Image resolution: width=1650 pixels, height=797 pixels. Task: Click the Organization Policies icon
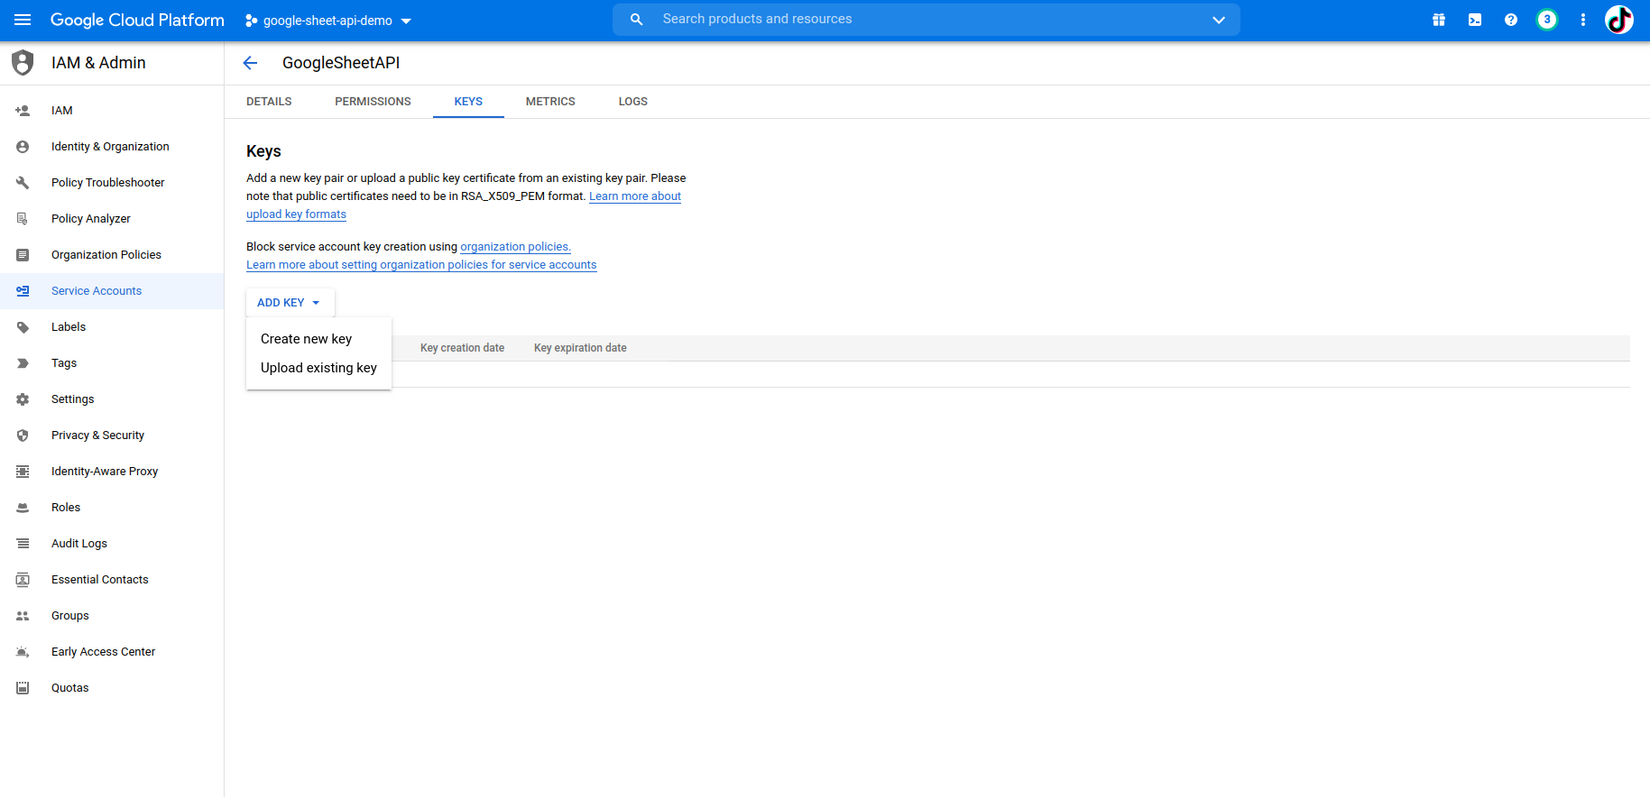pos(22,255)
